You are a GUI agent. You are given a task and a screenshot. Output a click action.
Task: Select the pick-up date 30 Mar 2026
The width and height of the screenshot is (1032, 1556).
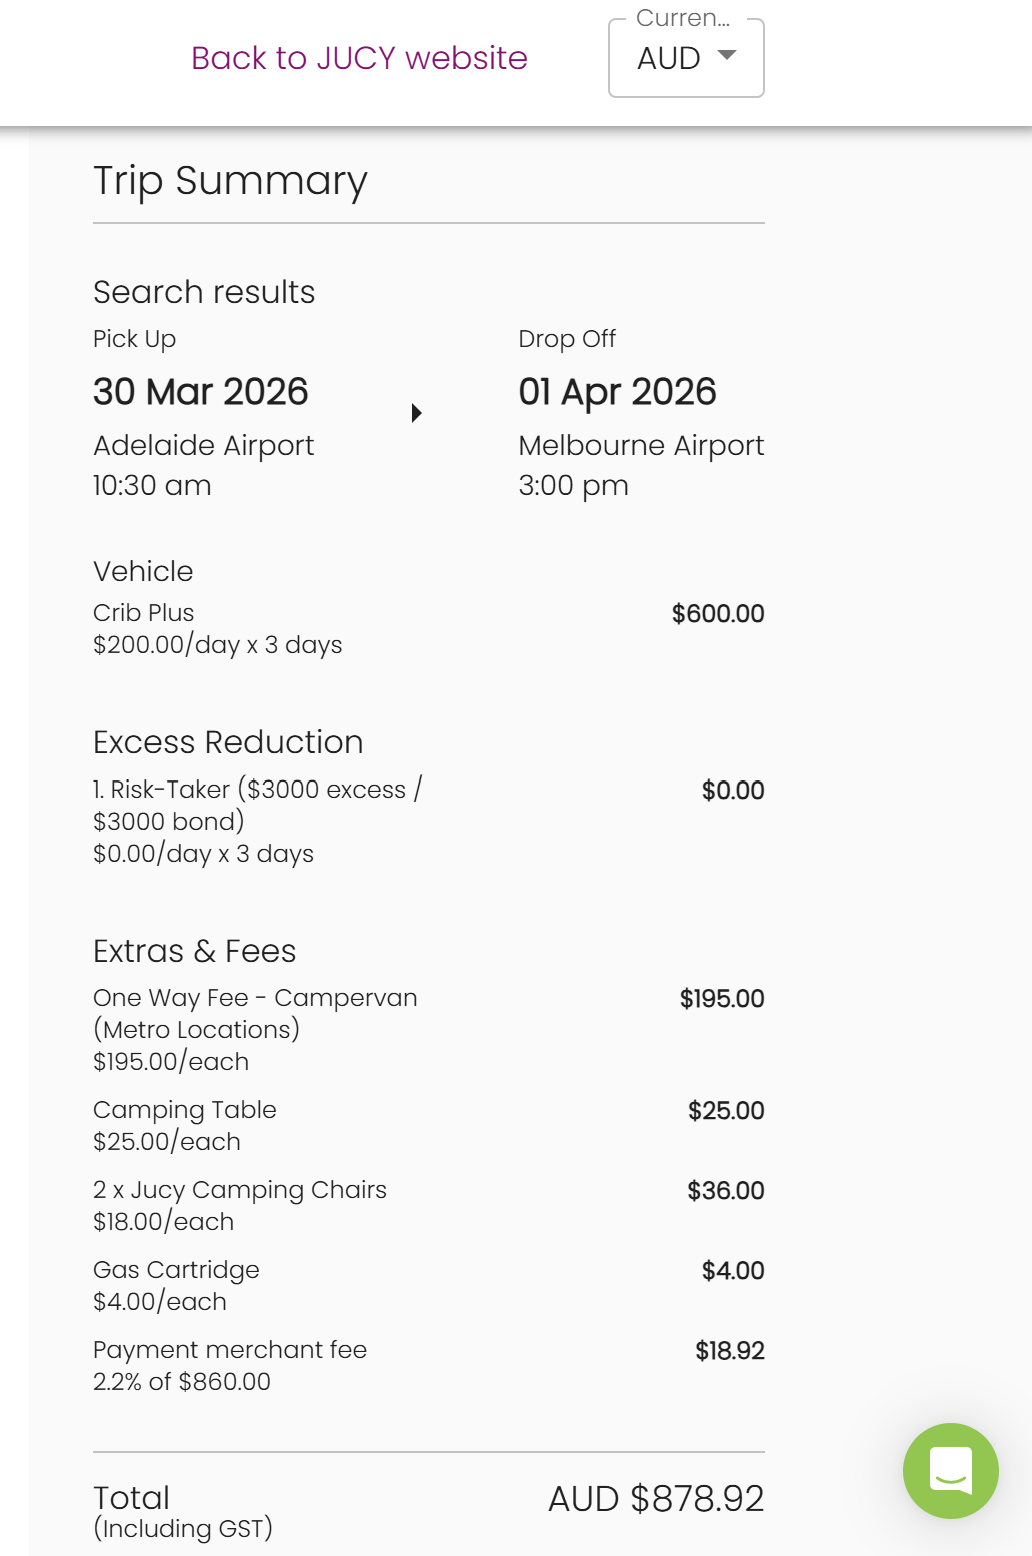(x=200, y=392)
